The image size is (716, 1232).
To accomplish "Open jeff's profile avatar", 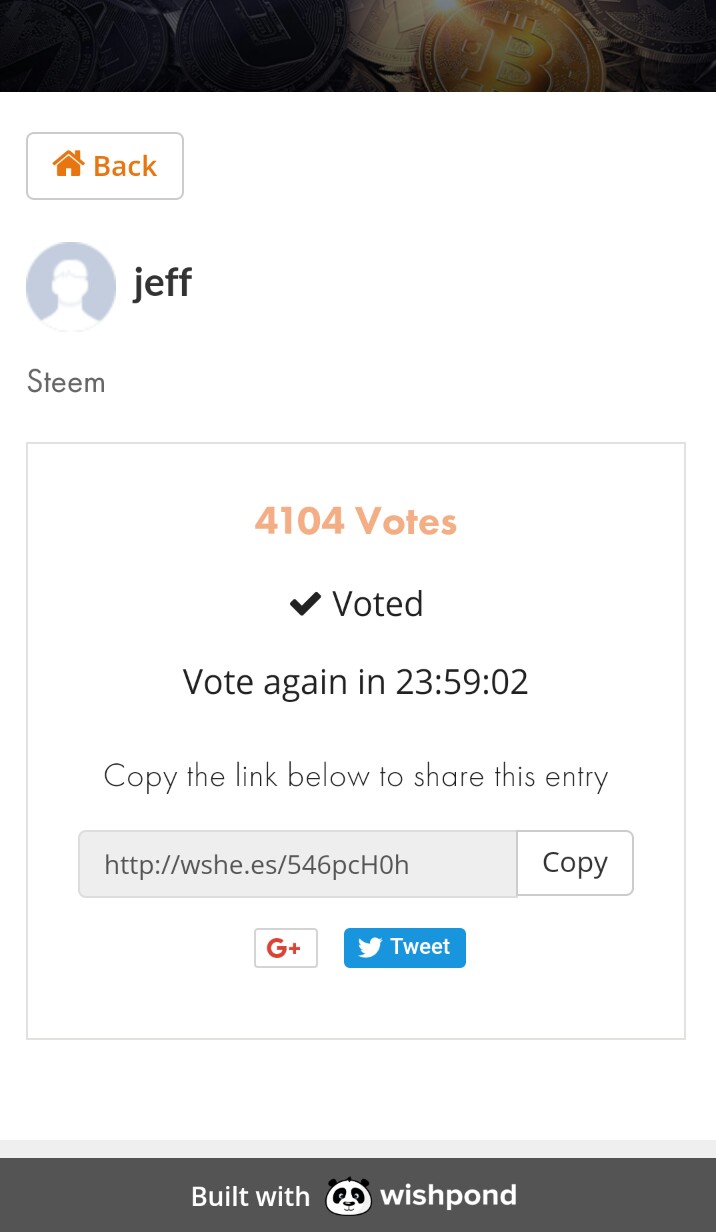I will click(x=71, y=286).
